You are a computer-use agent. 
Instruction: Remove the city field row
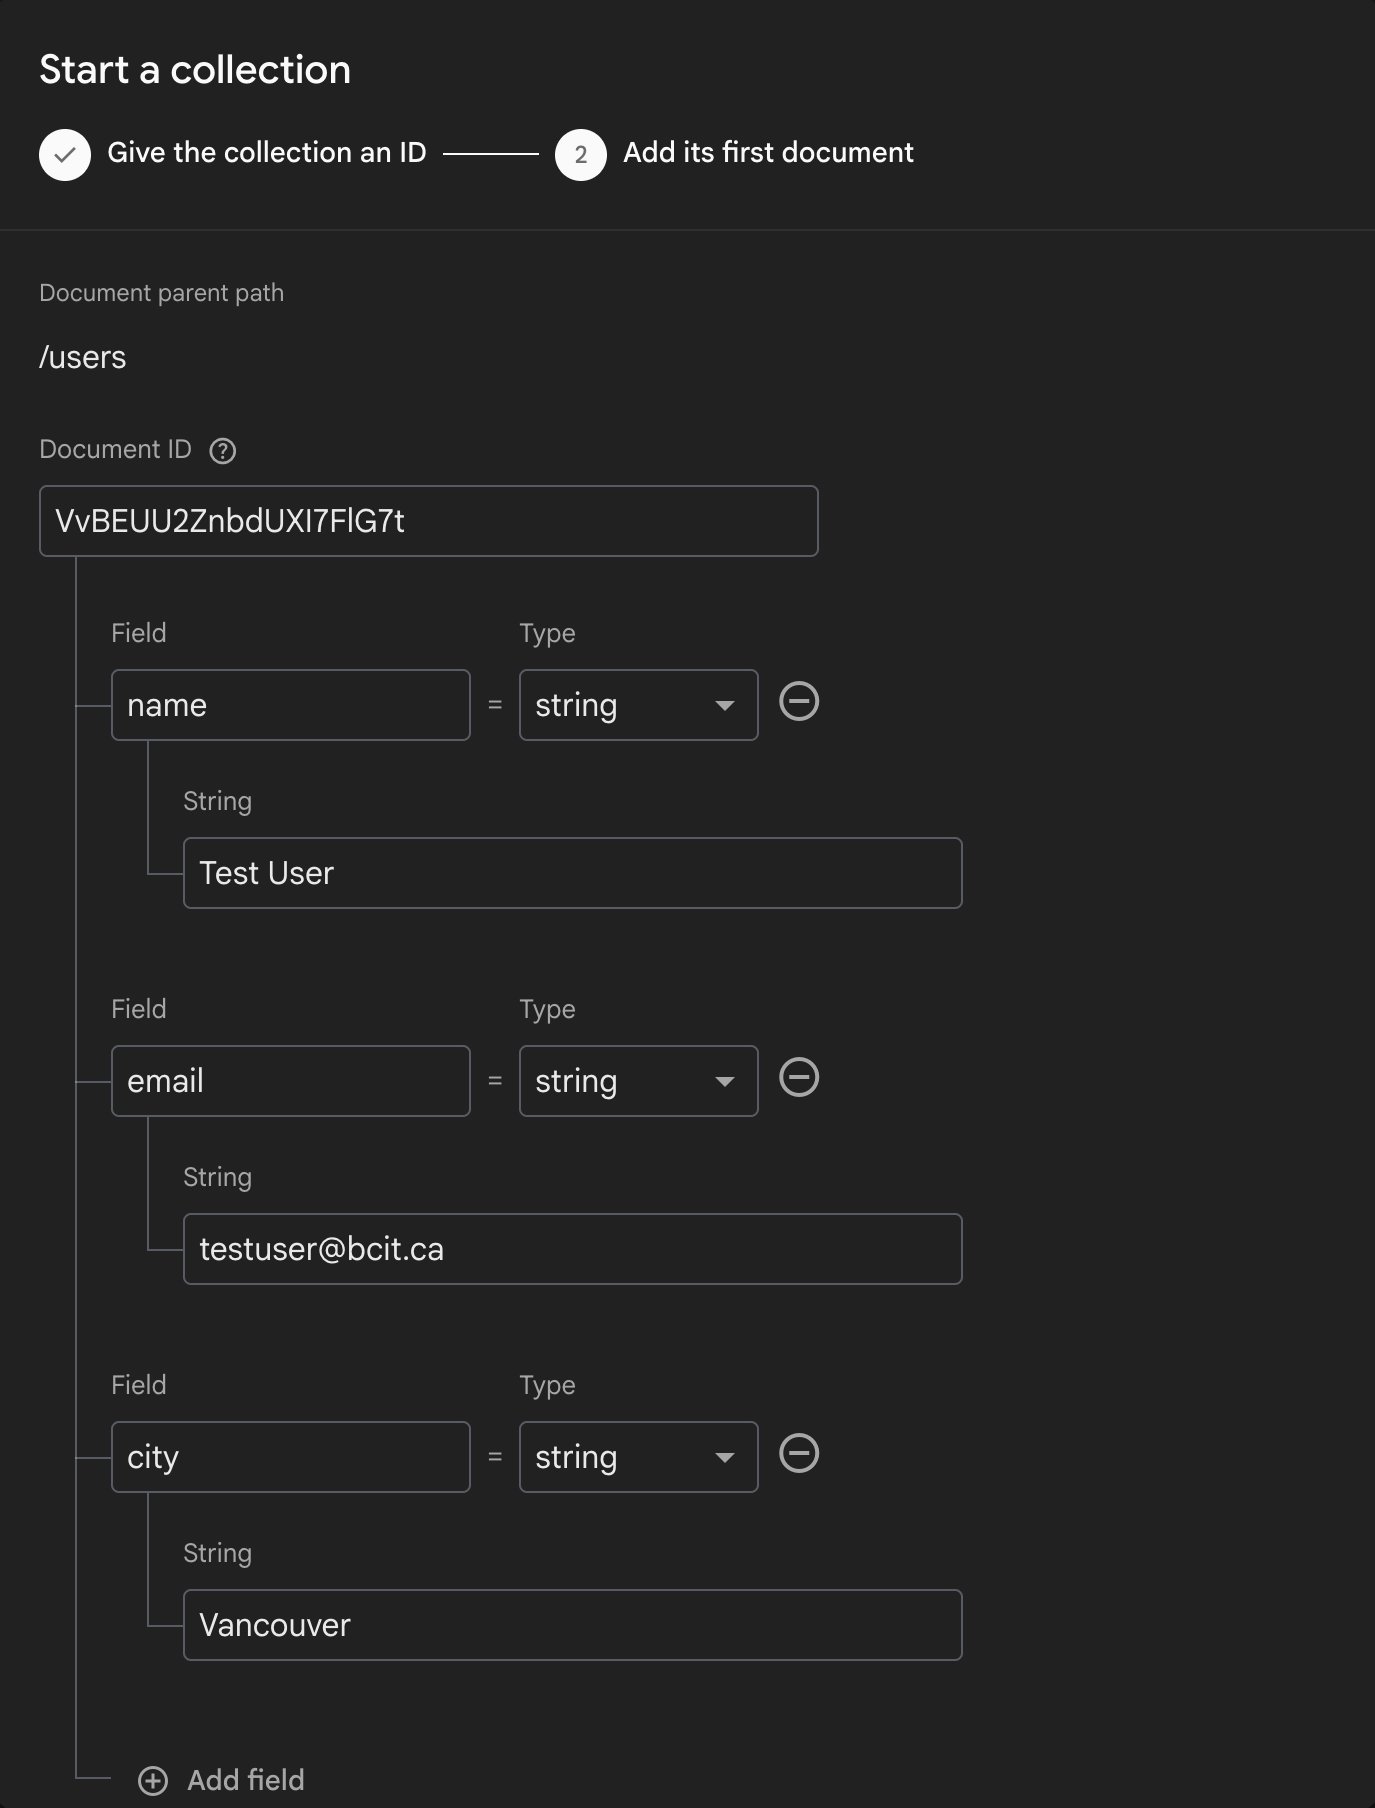(799, 1453)
